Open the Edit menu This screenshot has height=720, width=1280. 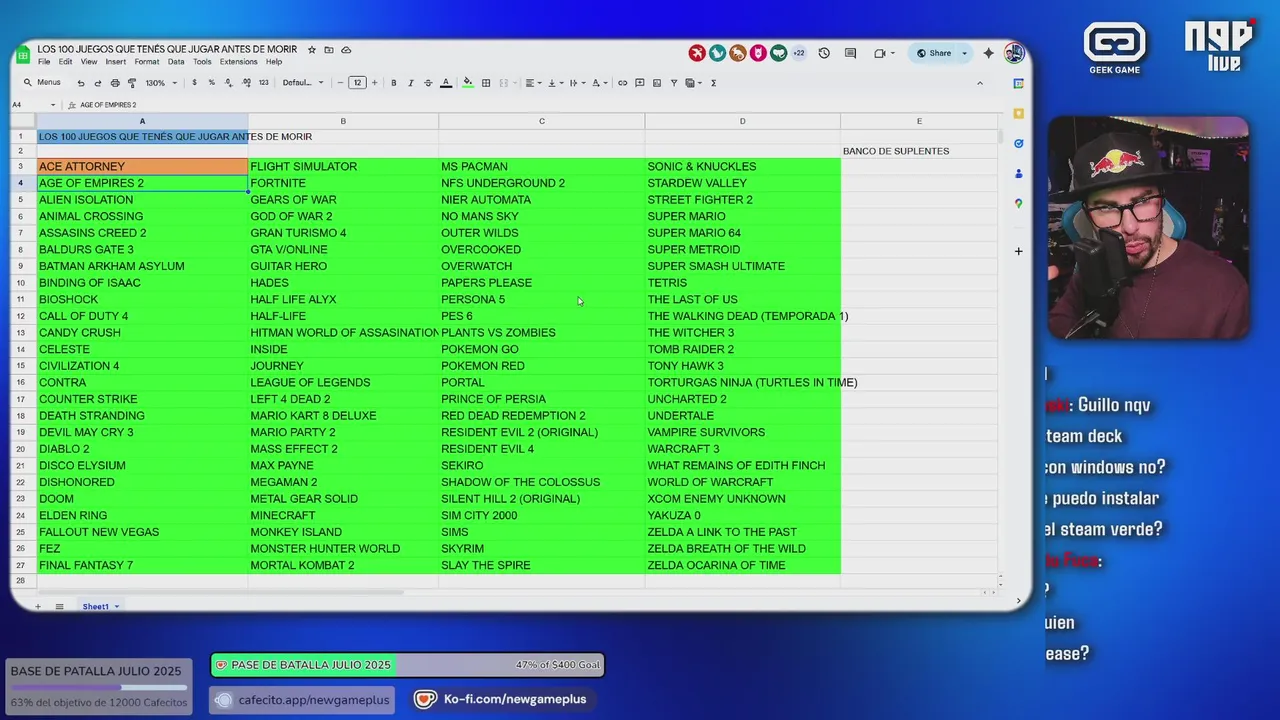coord(65,62)
